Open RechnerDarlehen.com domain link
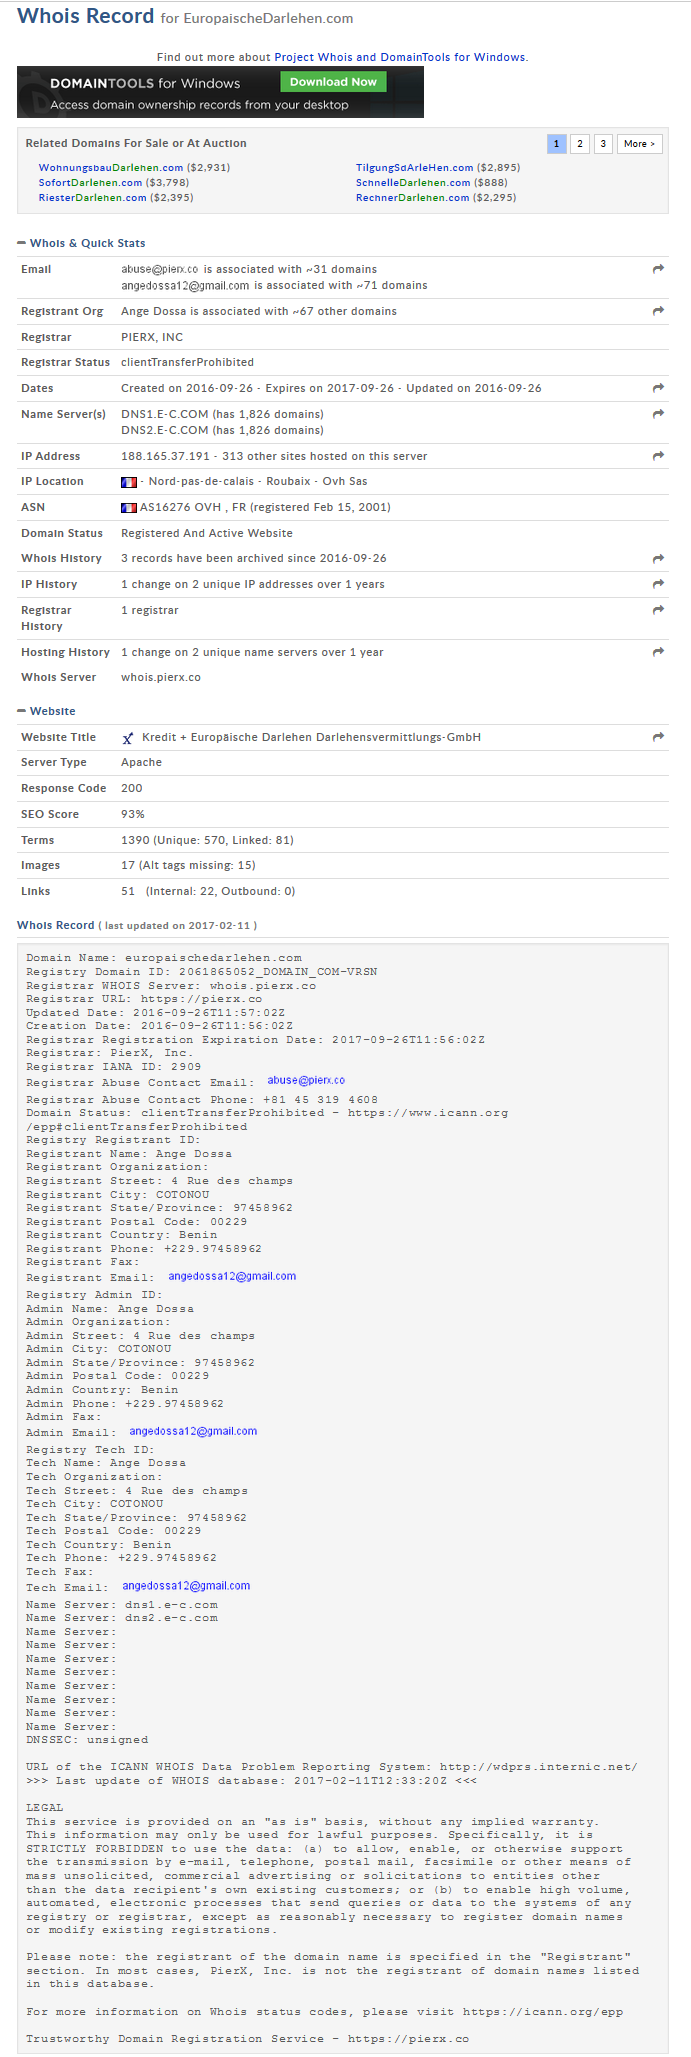The width and height of the screenshot is (691, 2057). click(412, 198)
